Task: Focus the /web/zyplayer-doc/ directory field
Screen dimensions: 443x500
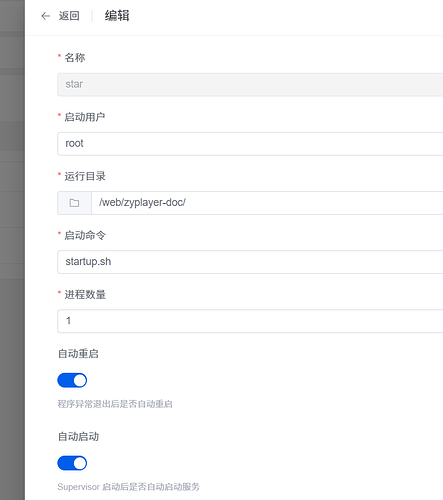Action: [267, 203]
